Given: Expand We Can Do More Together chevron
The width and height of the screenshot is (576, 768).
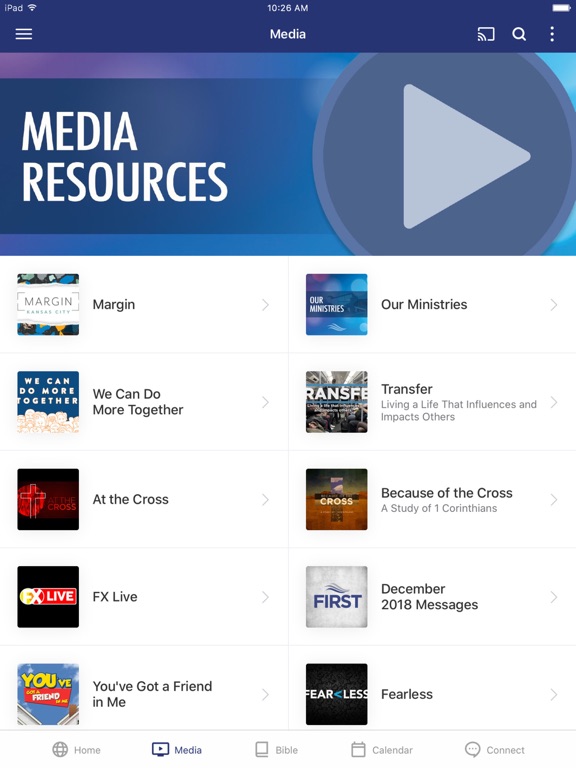Looking at the screenshot, I should coord(265,402).
